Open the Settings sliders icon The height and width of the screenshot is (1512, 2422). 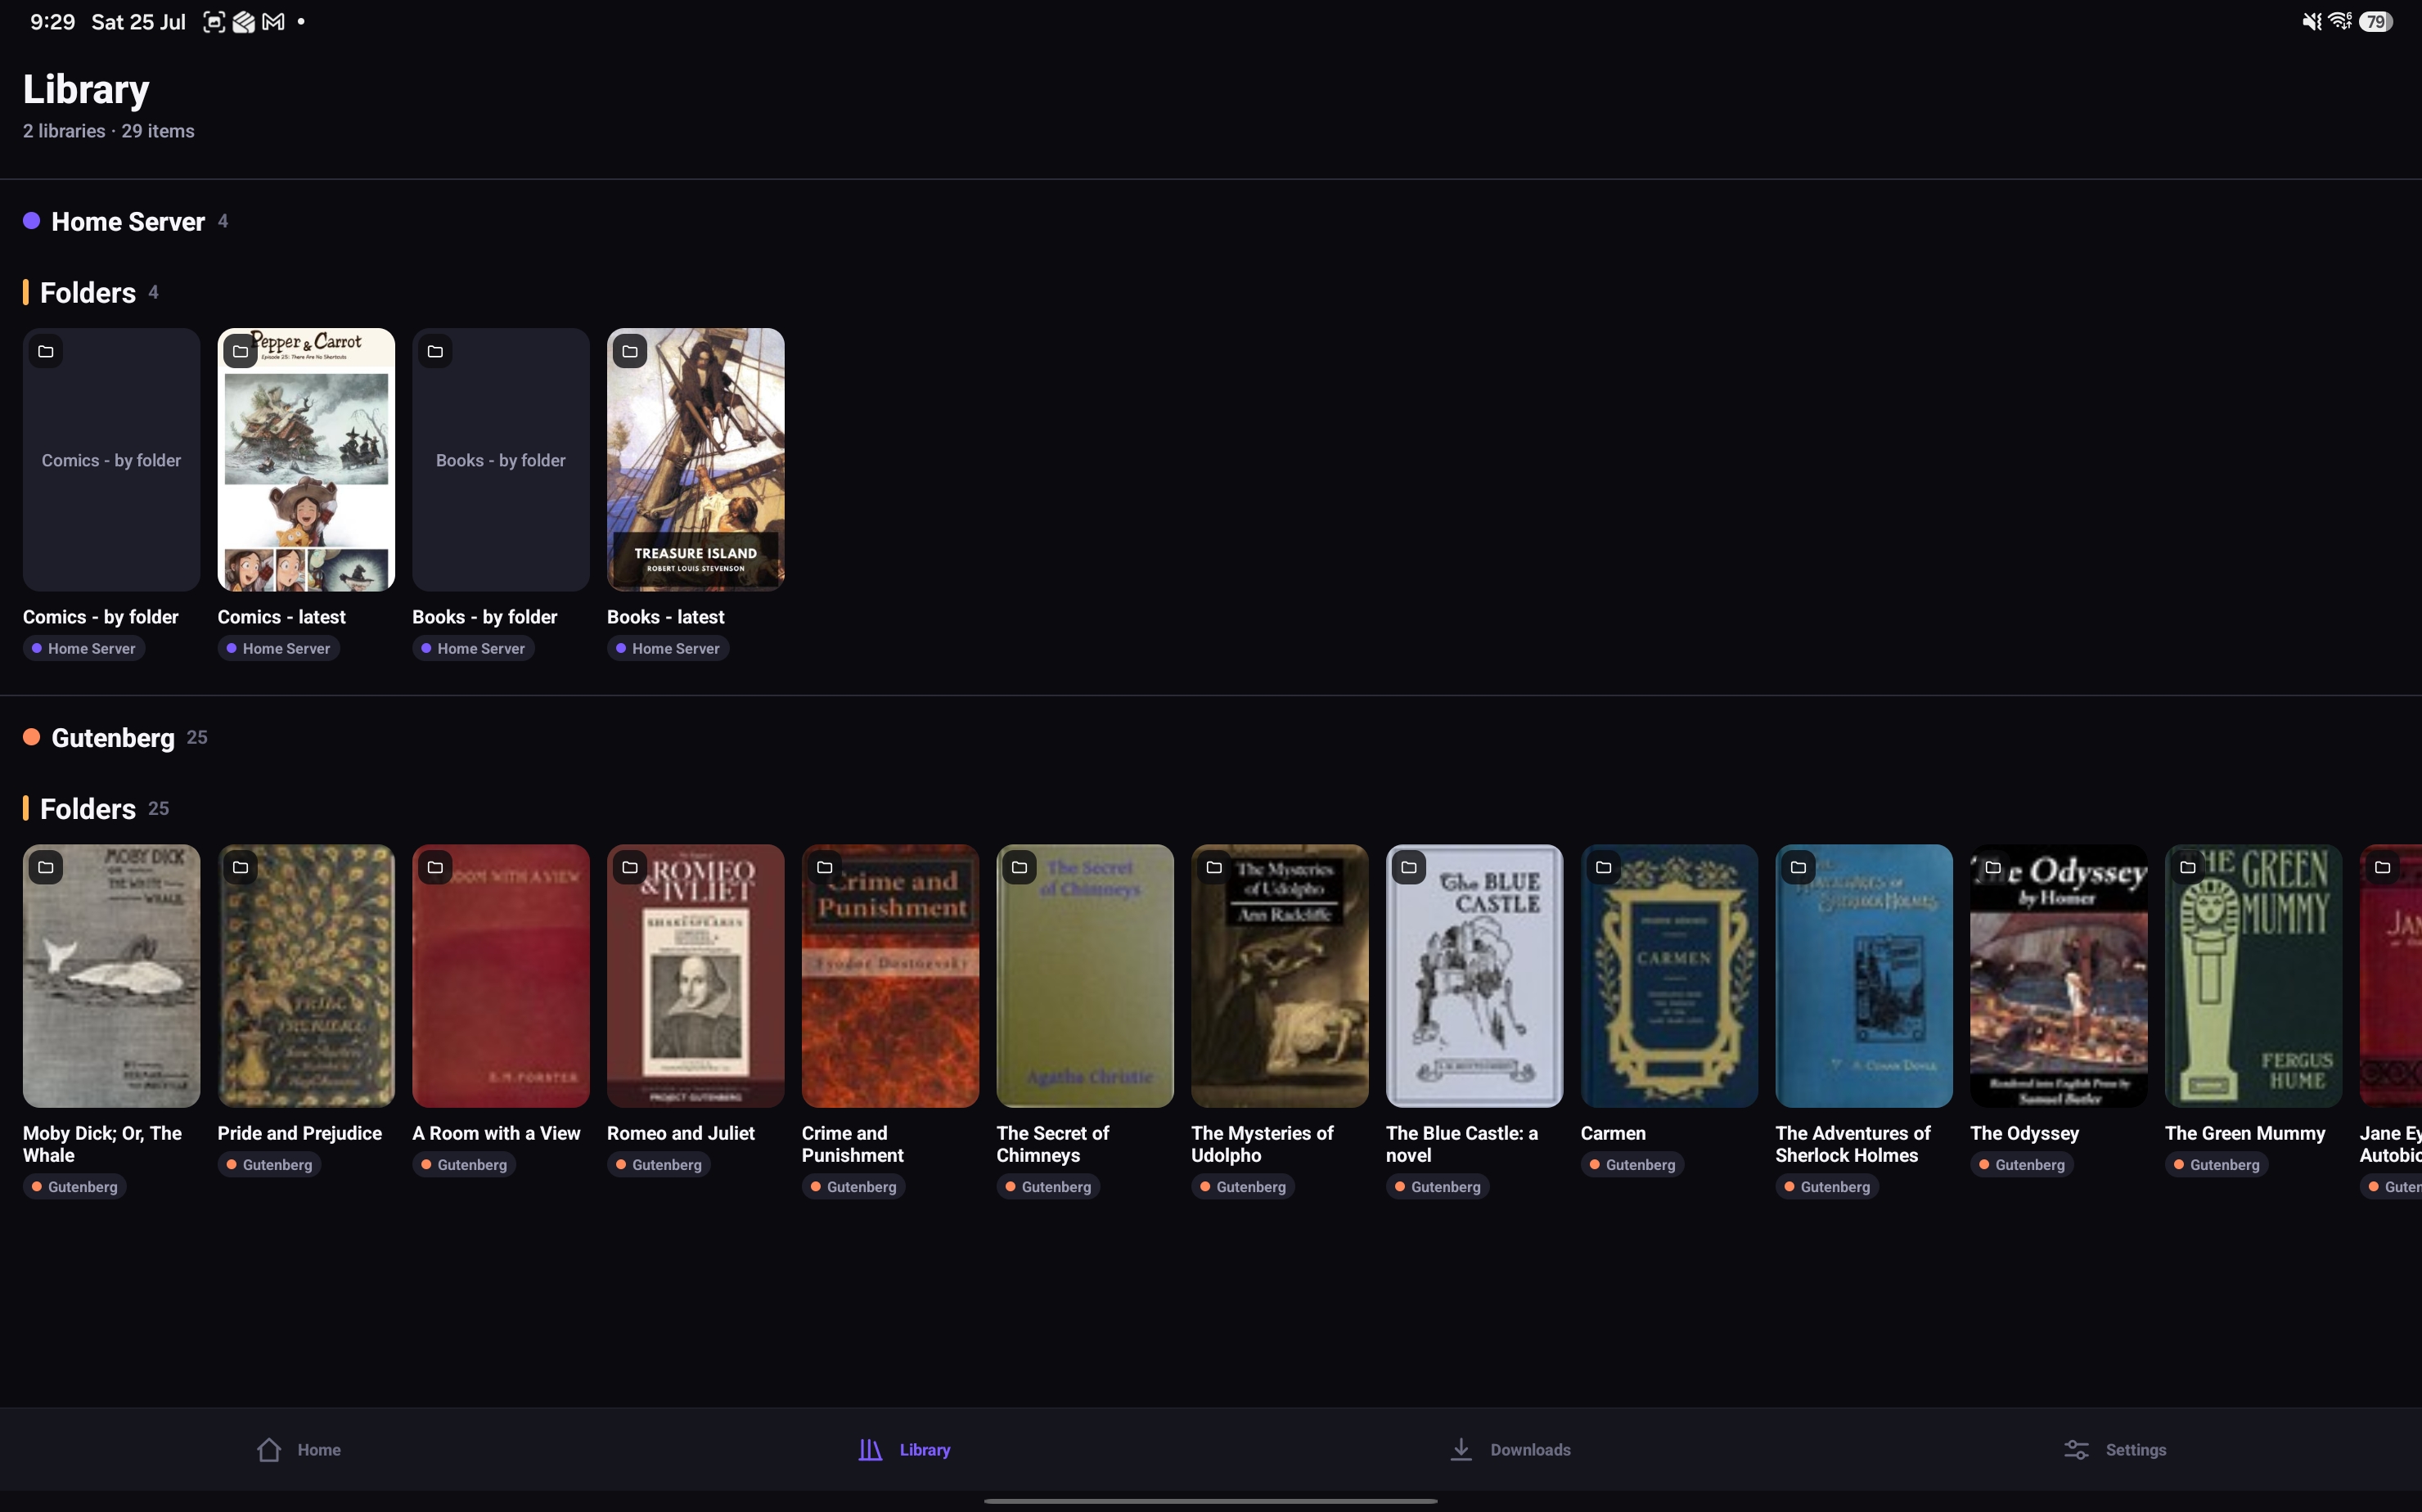click(2076, 1449)
